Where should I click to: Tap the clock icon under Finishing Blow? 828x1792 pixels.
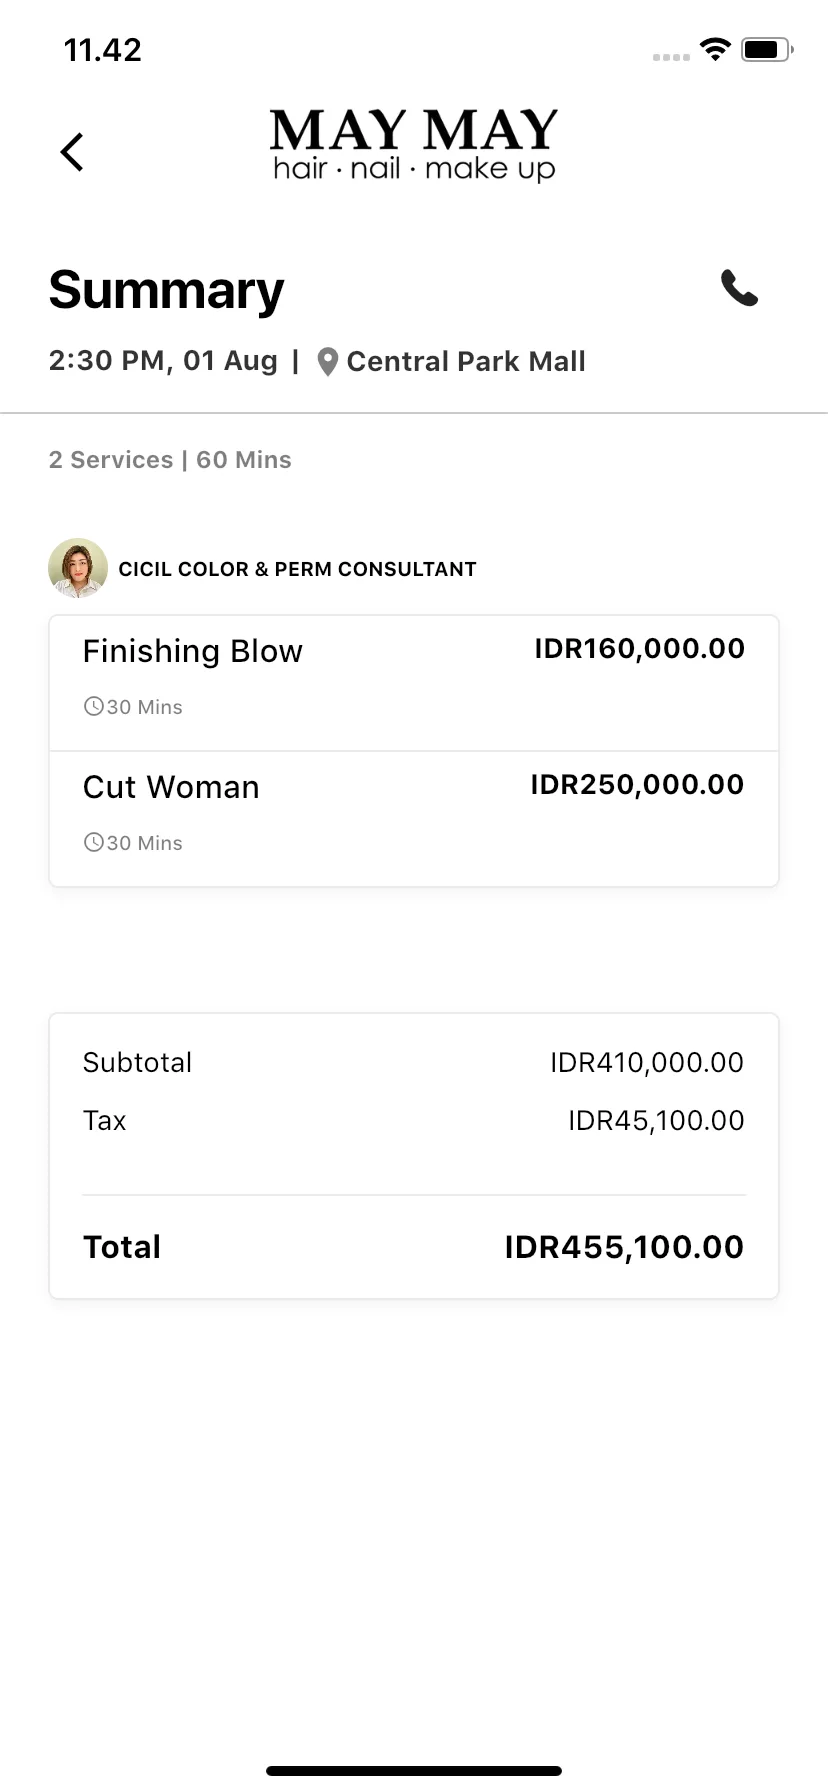pos(93,706)
